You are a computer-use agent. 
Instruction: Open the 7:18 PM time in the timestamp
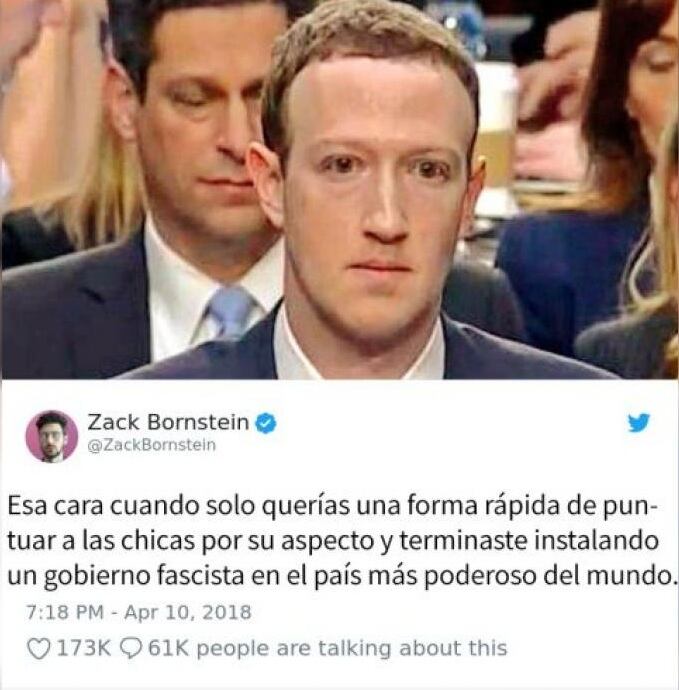click(65, 612)
